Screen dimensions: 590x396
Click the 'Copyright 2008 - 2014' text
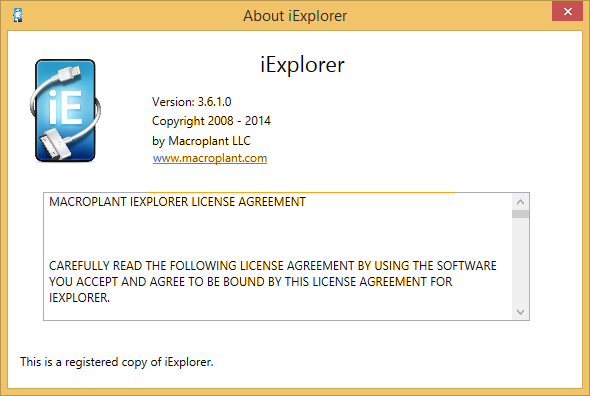pyautogui.click(x=211, y=121)
